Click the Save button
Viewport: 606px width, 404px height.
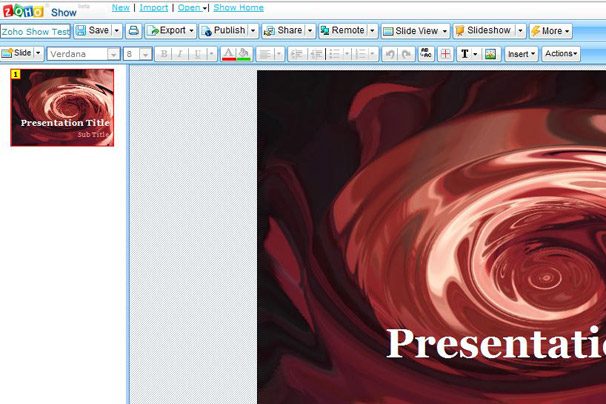point(93,31)
